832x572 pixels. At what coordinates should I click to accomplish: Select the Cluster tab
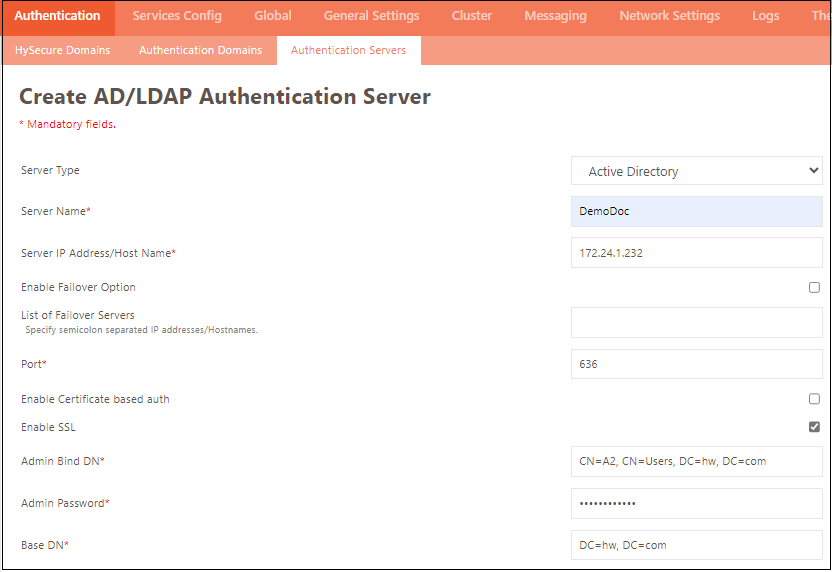pyautogui.click(x=471, y=16)
